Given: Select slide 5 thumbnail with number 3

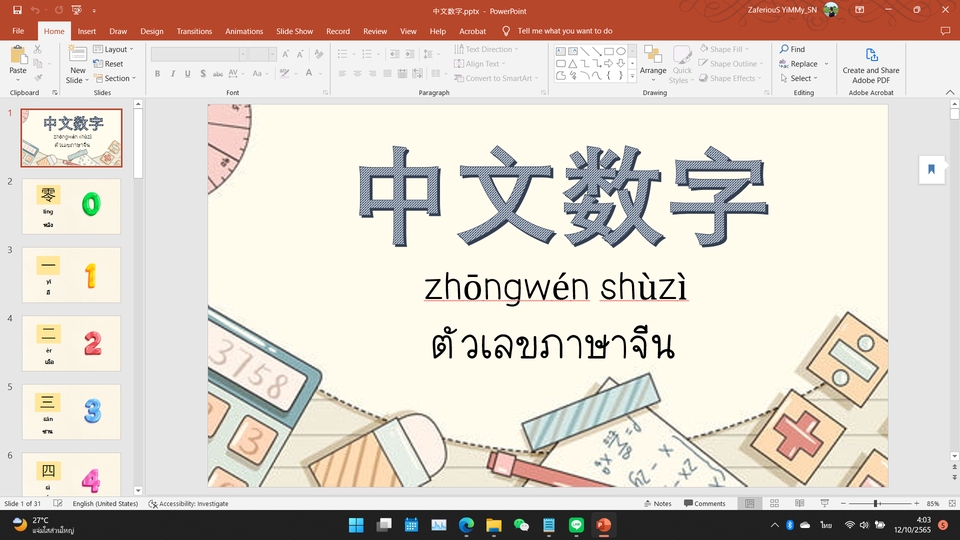Looking at the screenshot, I should click(72, 412).
